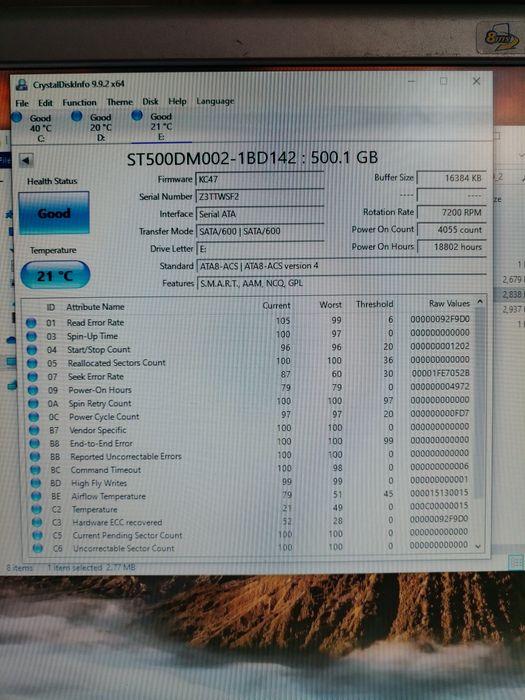Click the 21 °C temperature button

pyautogui.click(x=55, y=275)
